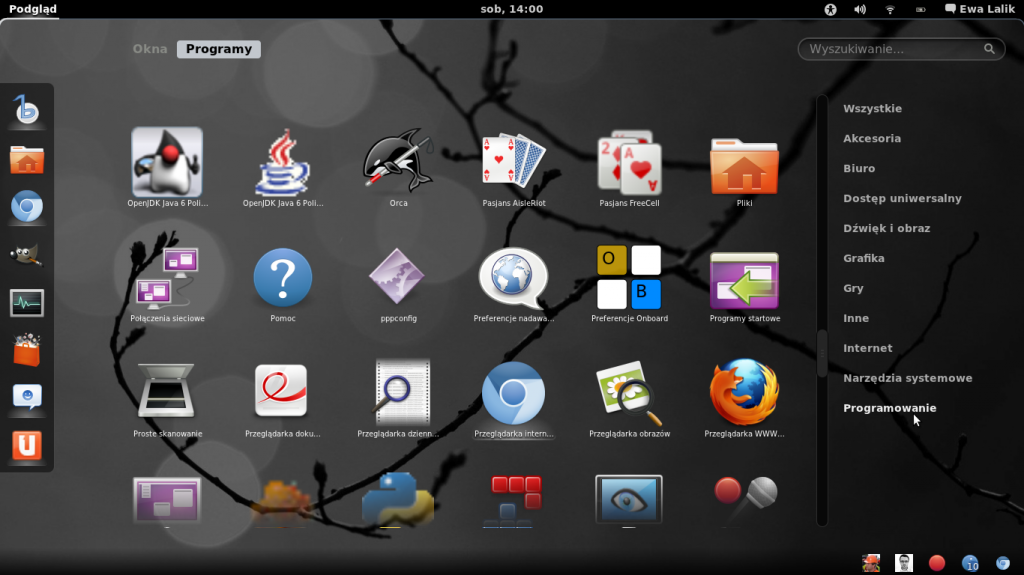1024x575 pixels.
Task: Filter by Biuro category
Action: 859,169
